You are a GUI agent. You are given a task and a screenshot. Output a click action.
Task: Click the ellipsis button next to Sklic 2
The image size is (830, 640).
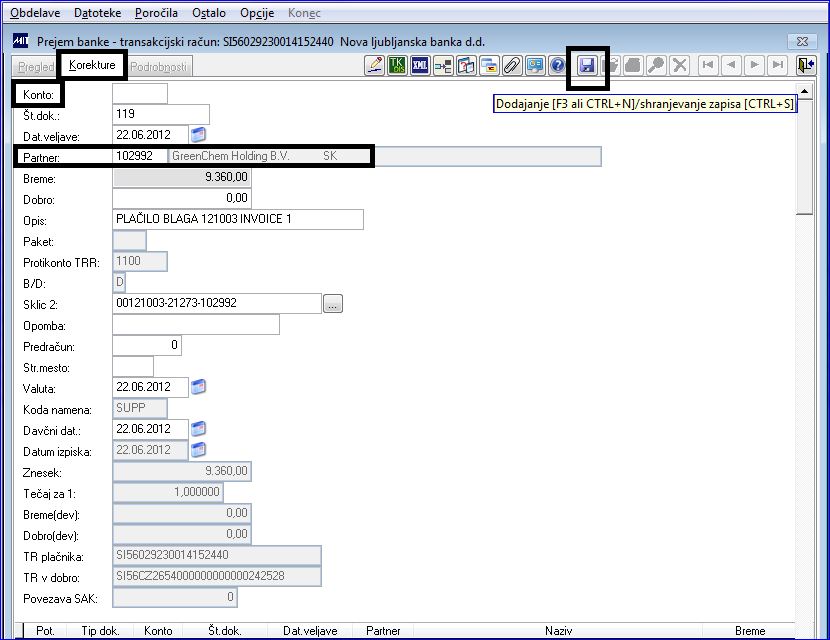pos(332,304)
